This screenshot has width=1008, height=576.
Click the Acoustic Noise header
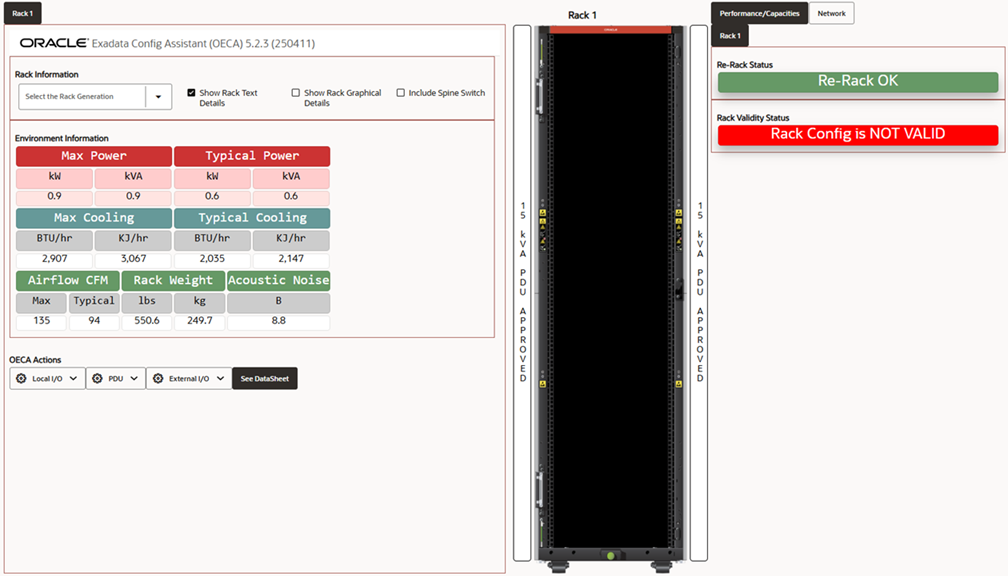[x=278, y=280]
